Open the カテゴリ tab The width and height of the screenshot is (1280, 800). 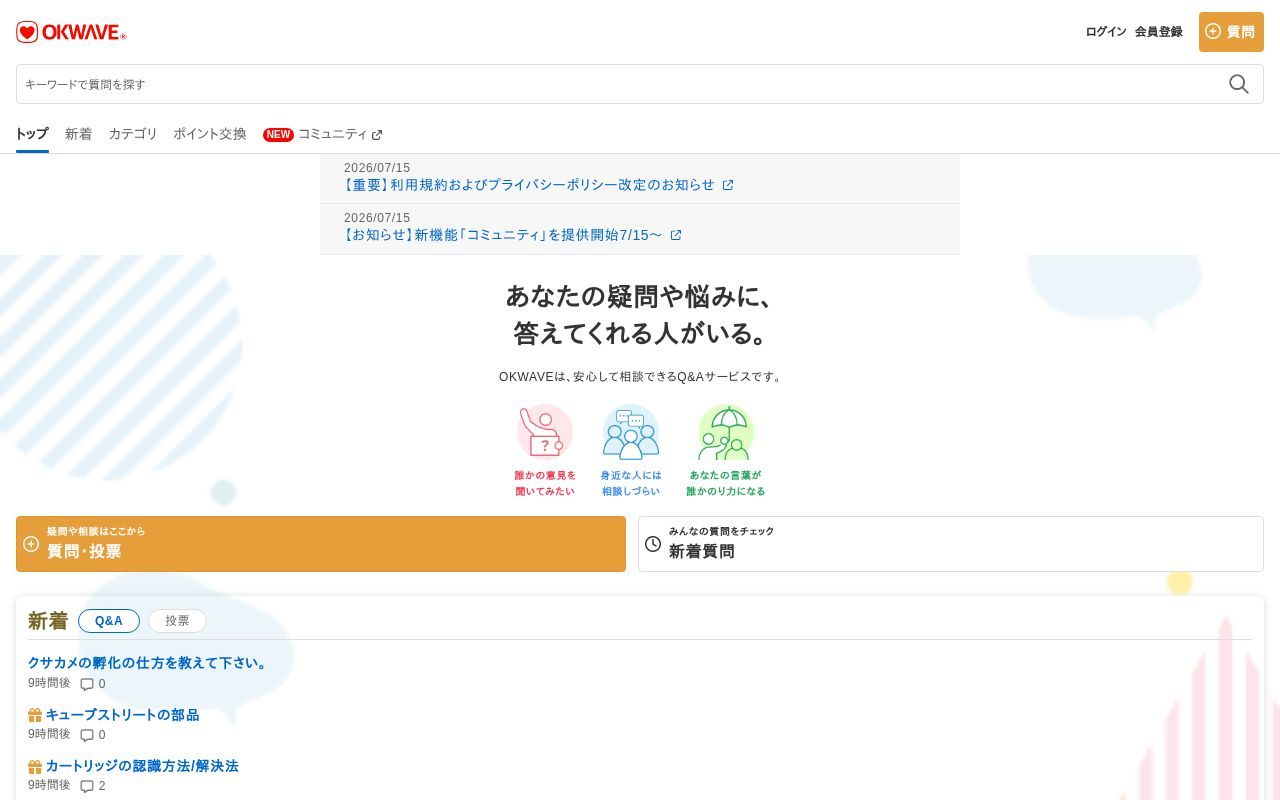point(133,134)
